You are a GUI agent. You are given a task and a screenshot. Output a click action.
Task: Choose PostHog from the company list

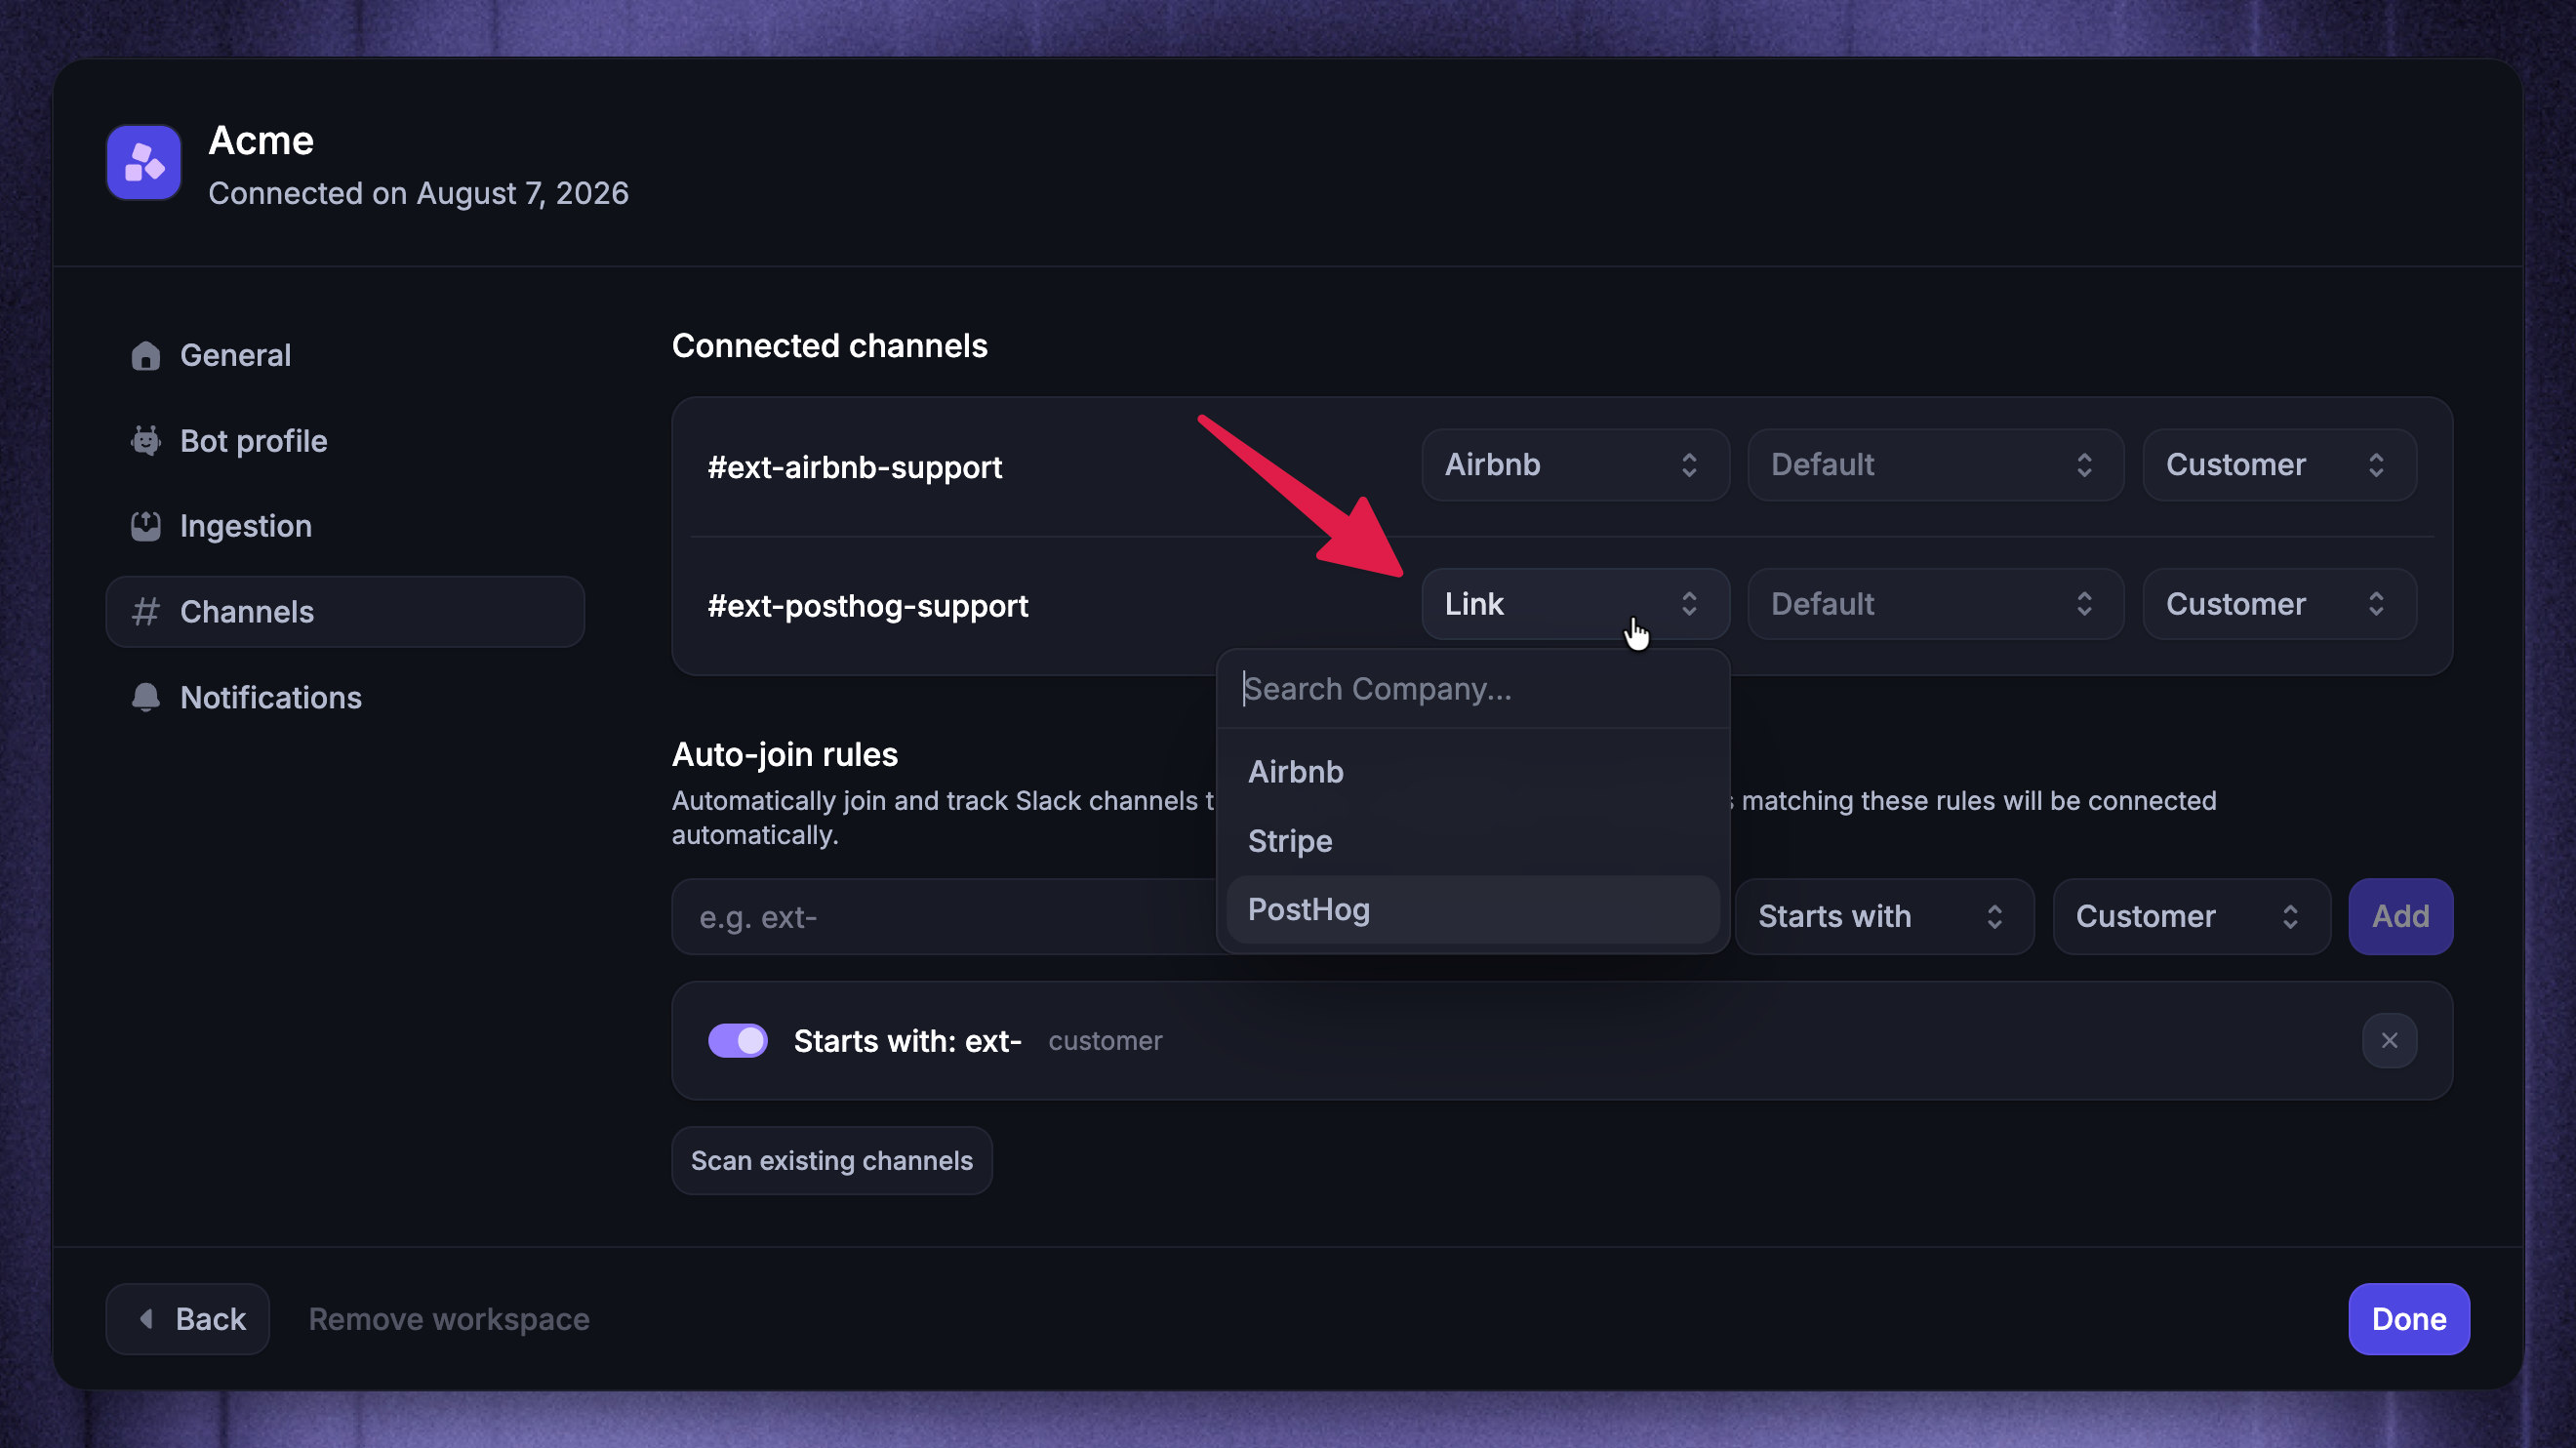1472,909
